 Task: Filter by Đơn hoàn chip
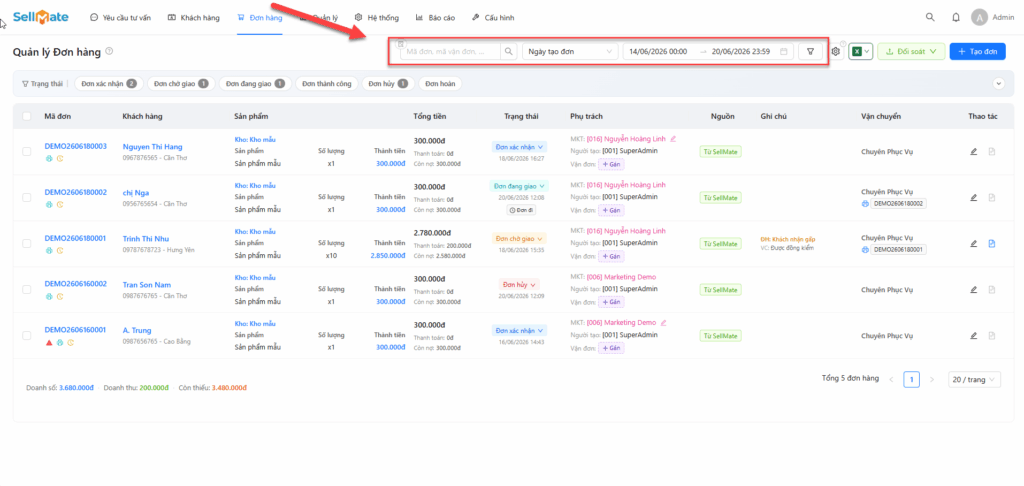pyautogui.click(x=440, y=84)
